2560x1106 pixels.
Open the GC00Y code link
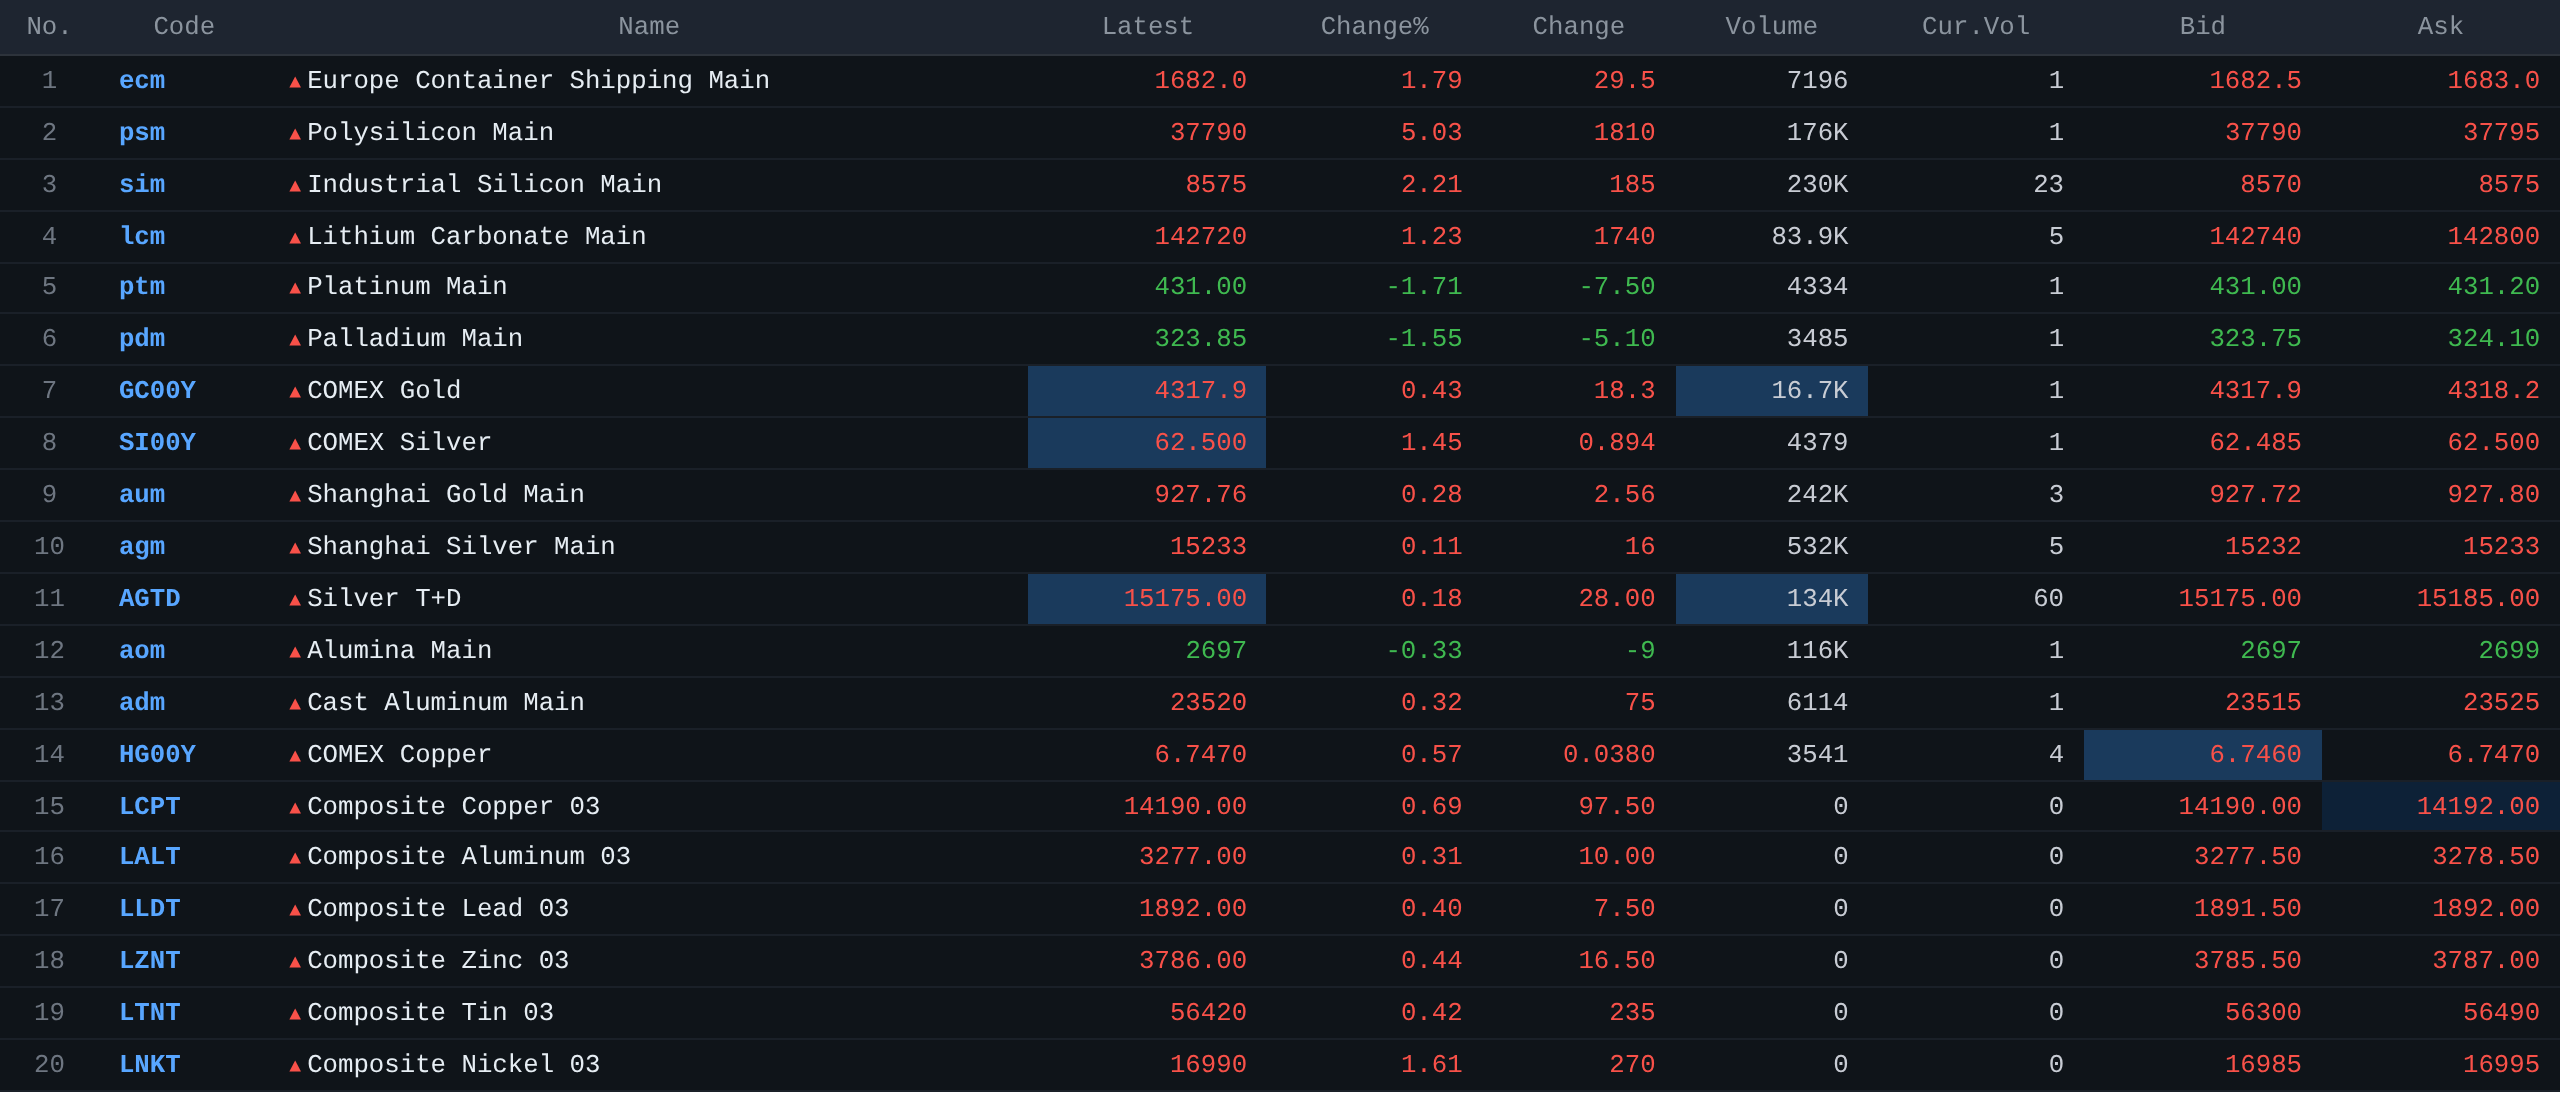coord(157,391)
